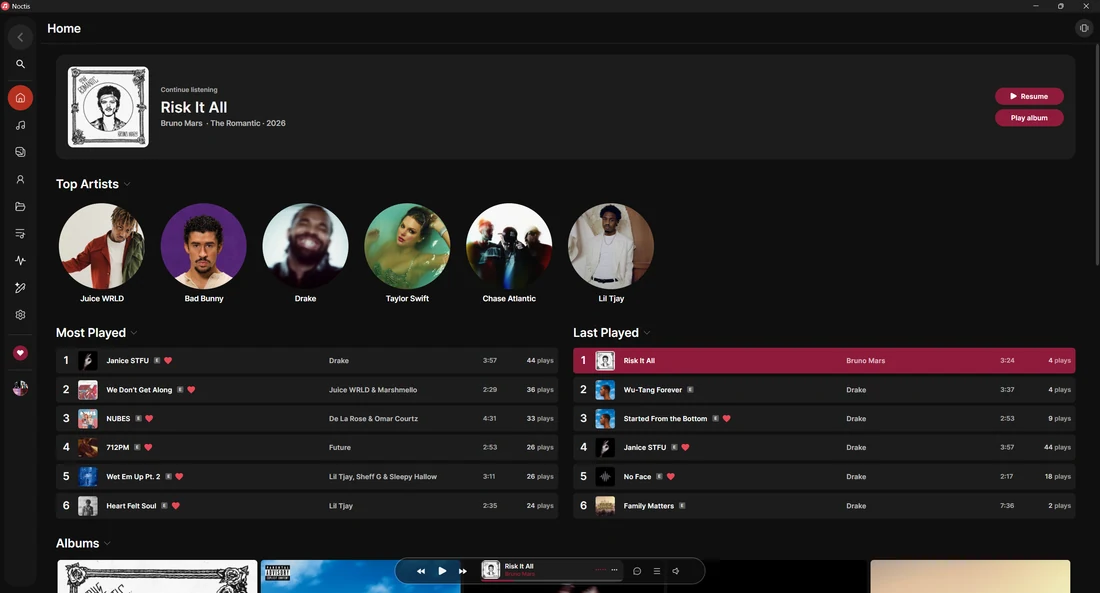
Task: Select Risk It All row in Last Played
Action: coord(824,361)
